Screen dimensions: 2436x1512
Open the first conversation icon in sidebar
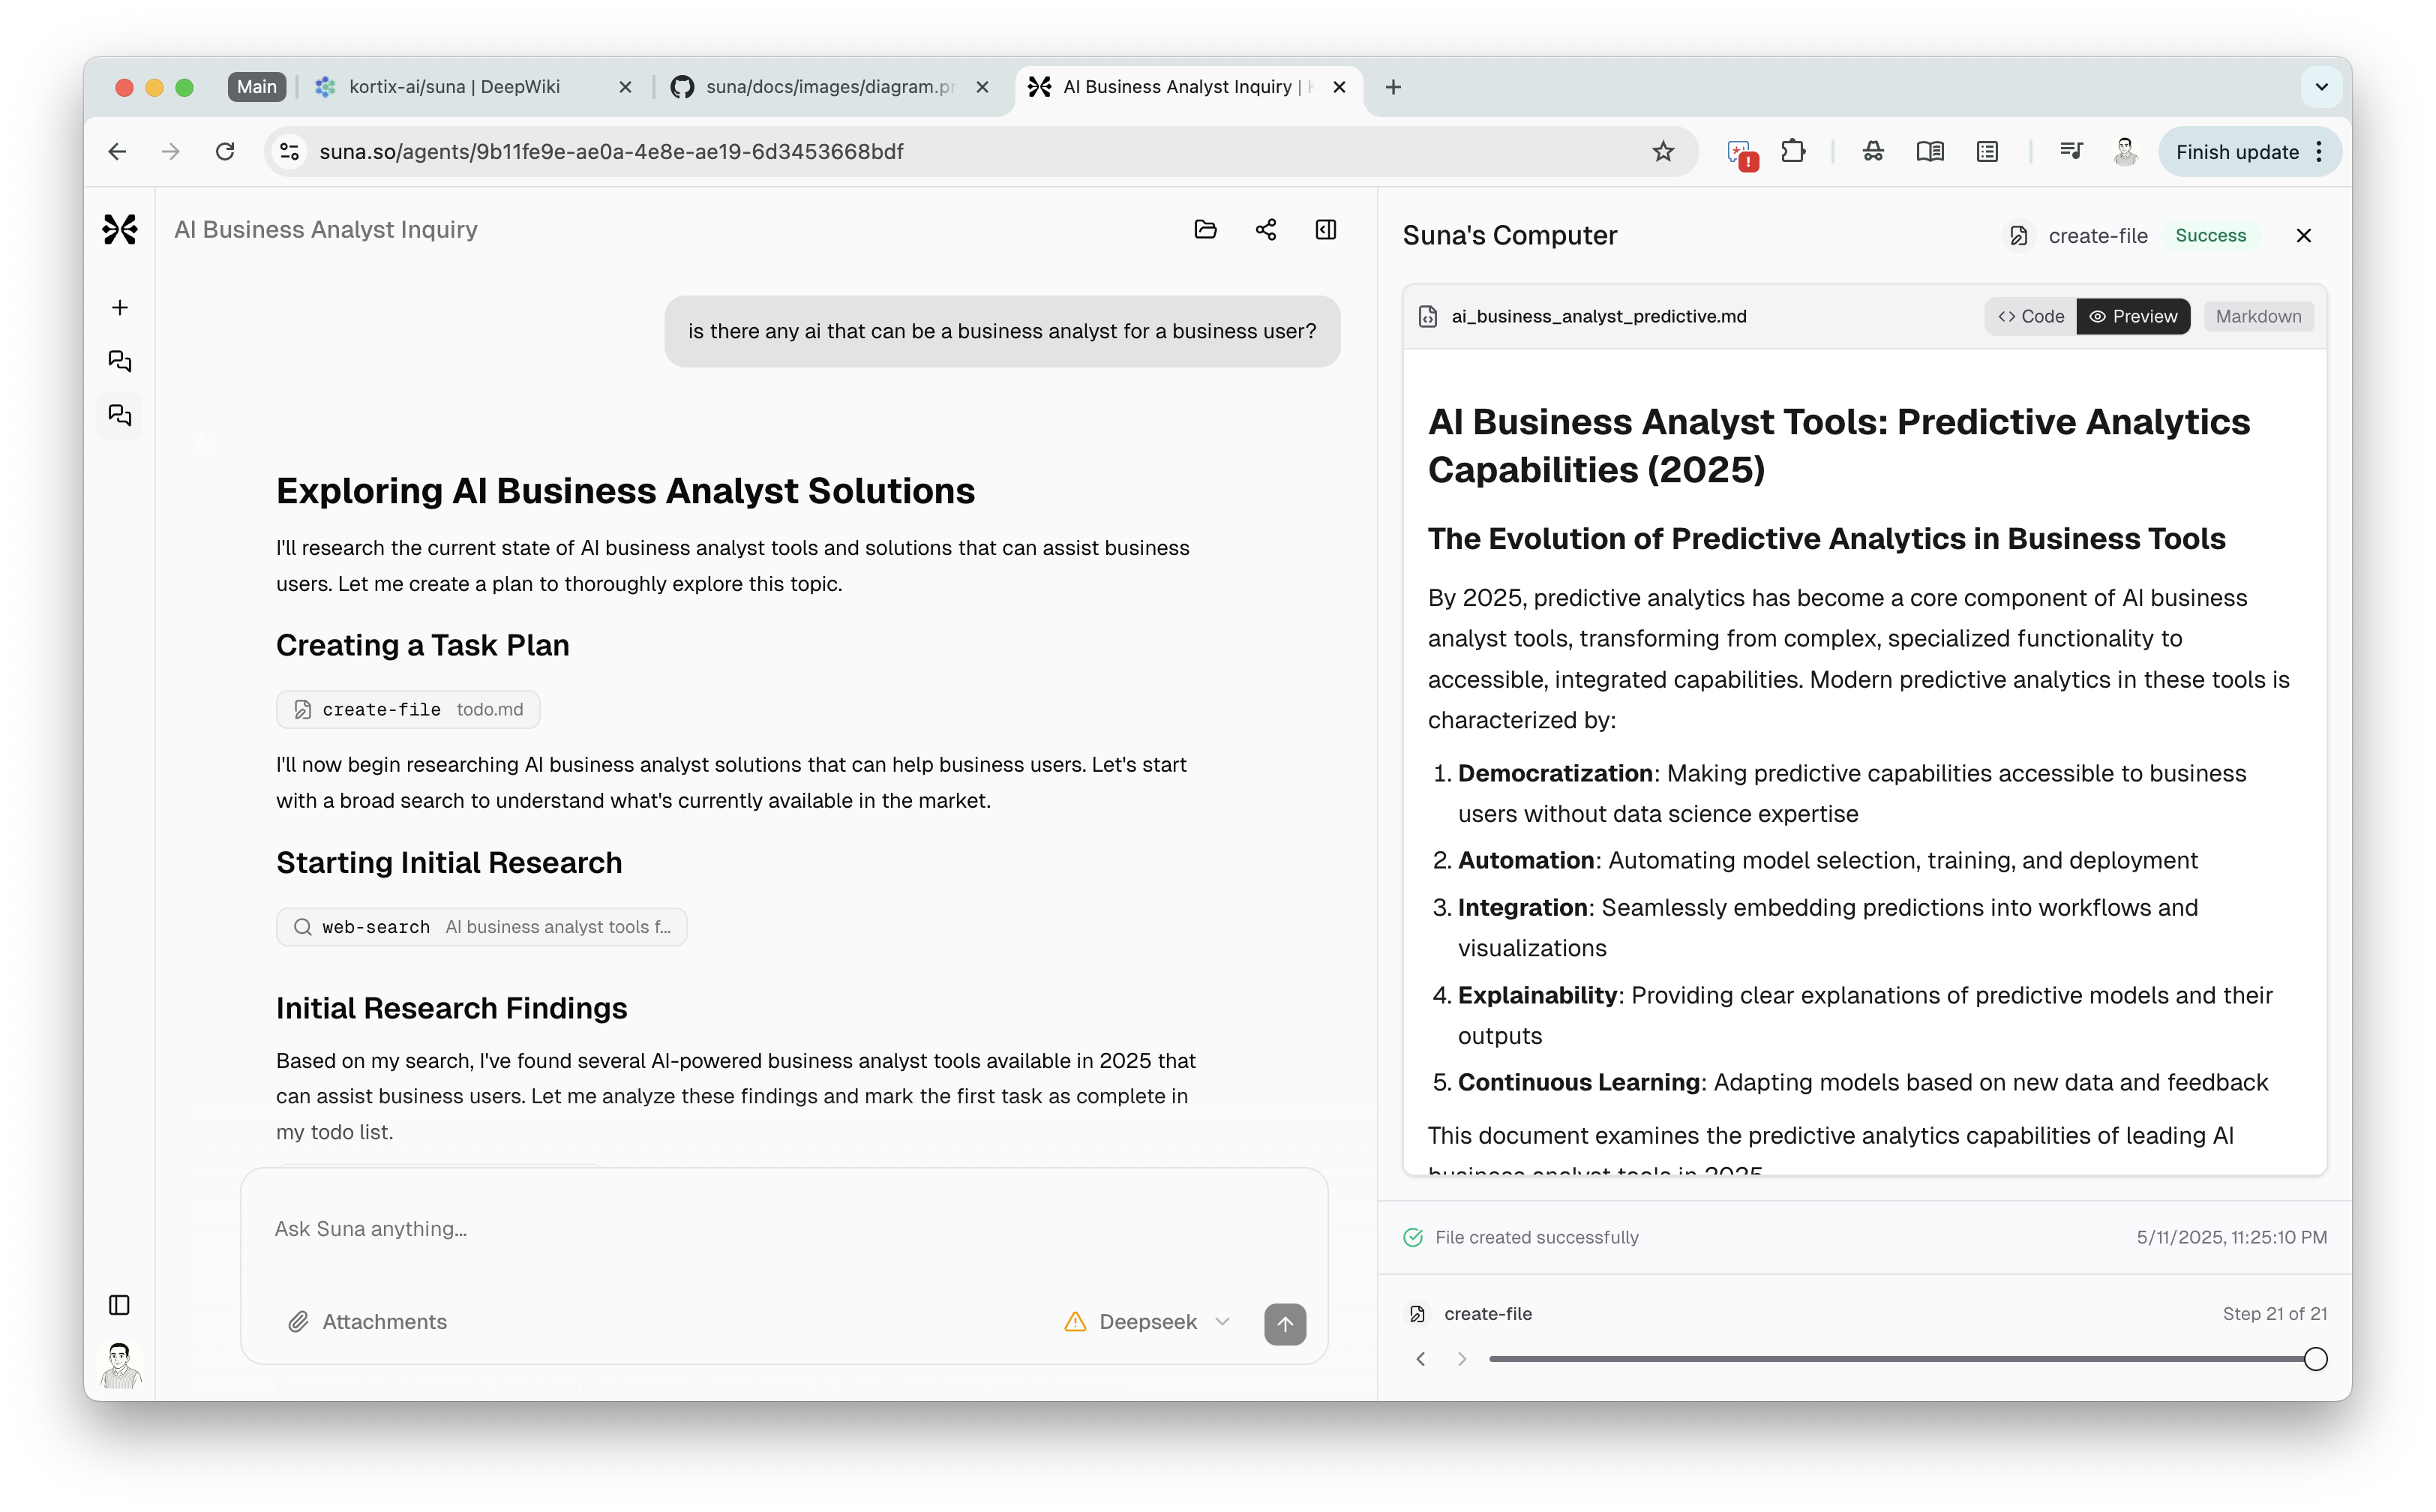(x=120, y=361)
